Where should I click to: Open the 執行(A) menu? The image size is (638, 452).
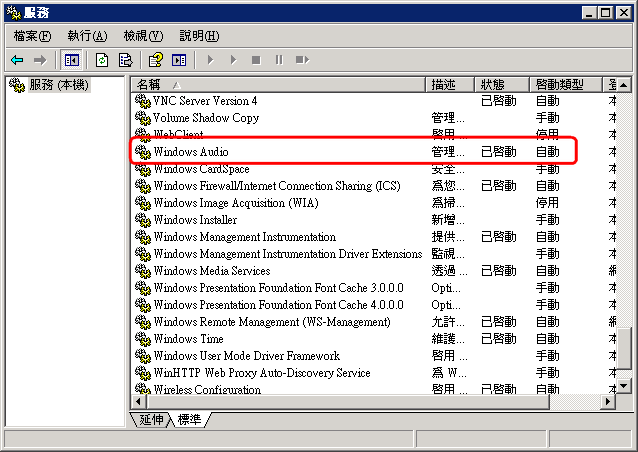pyautogui.click(x=87, y=36)
